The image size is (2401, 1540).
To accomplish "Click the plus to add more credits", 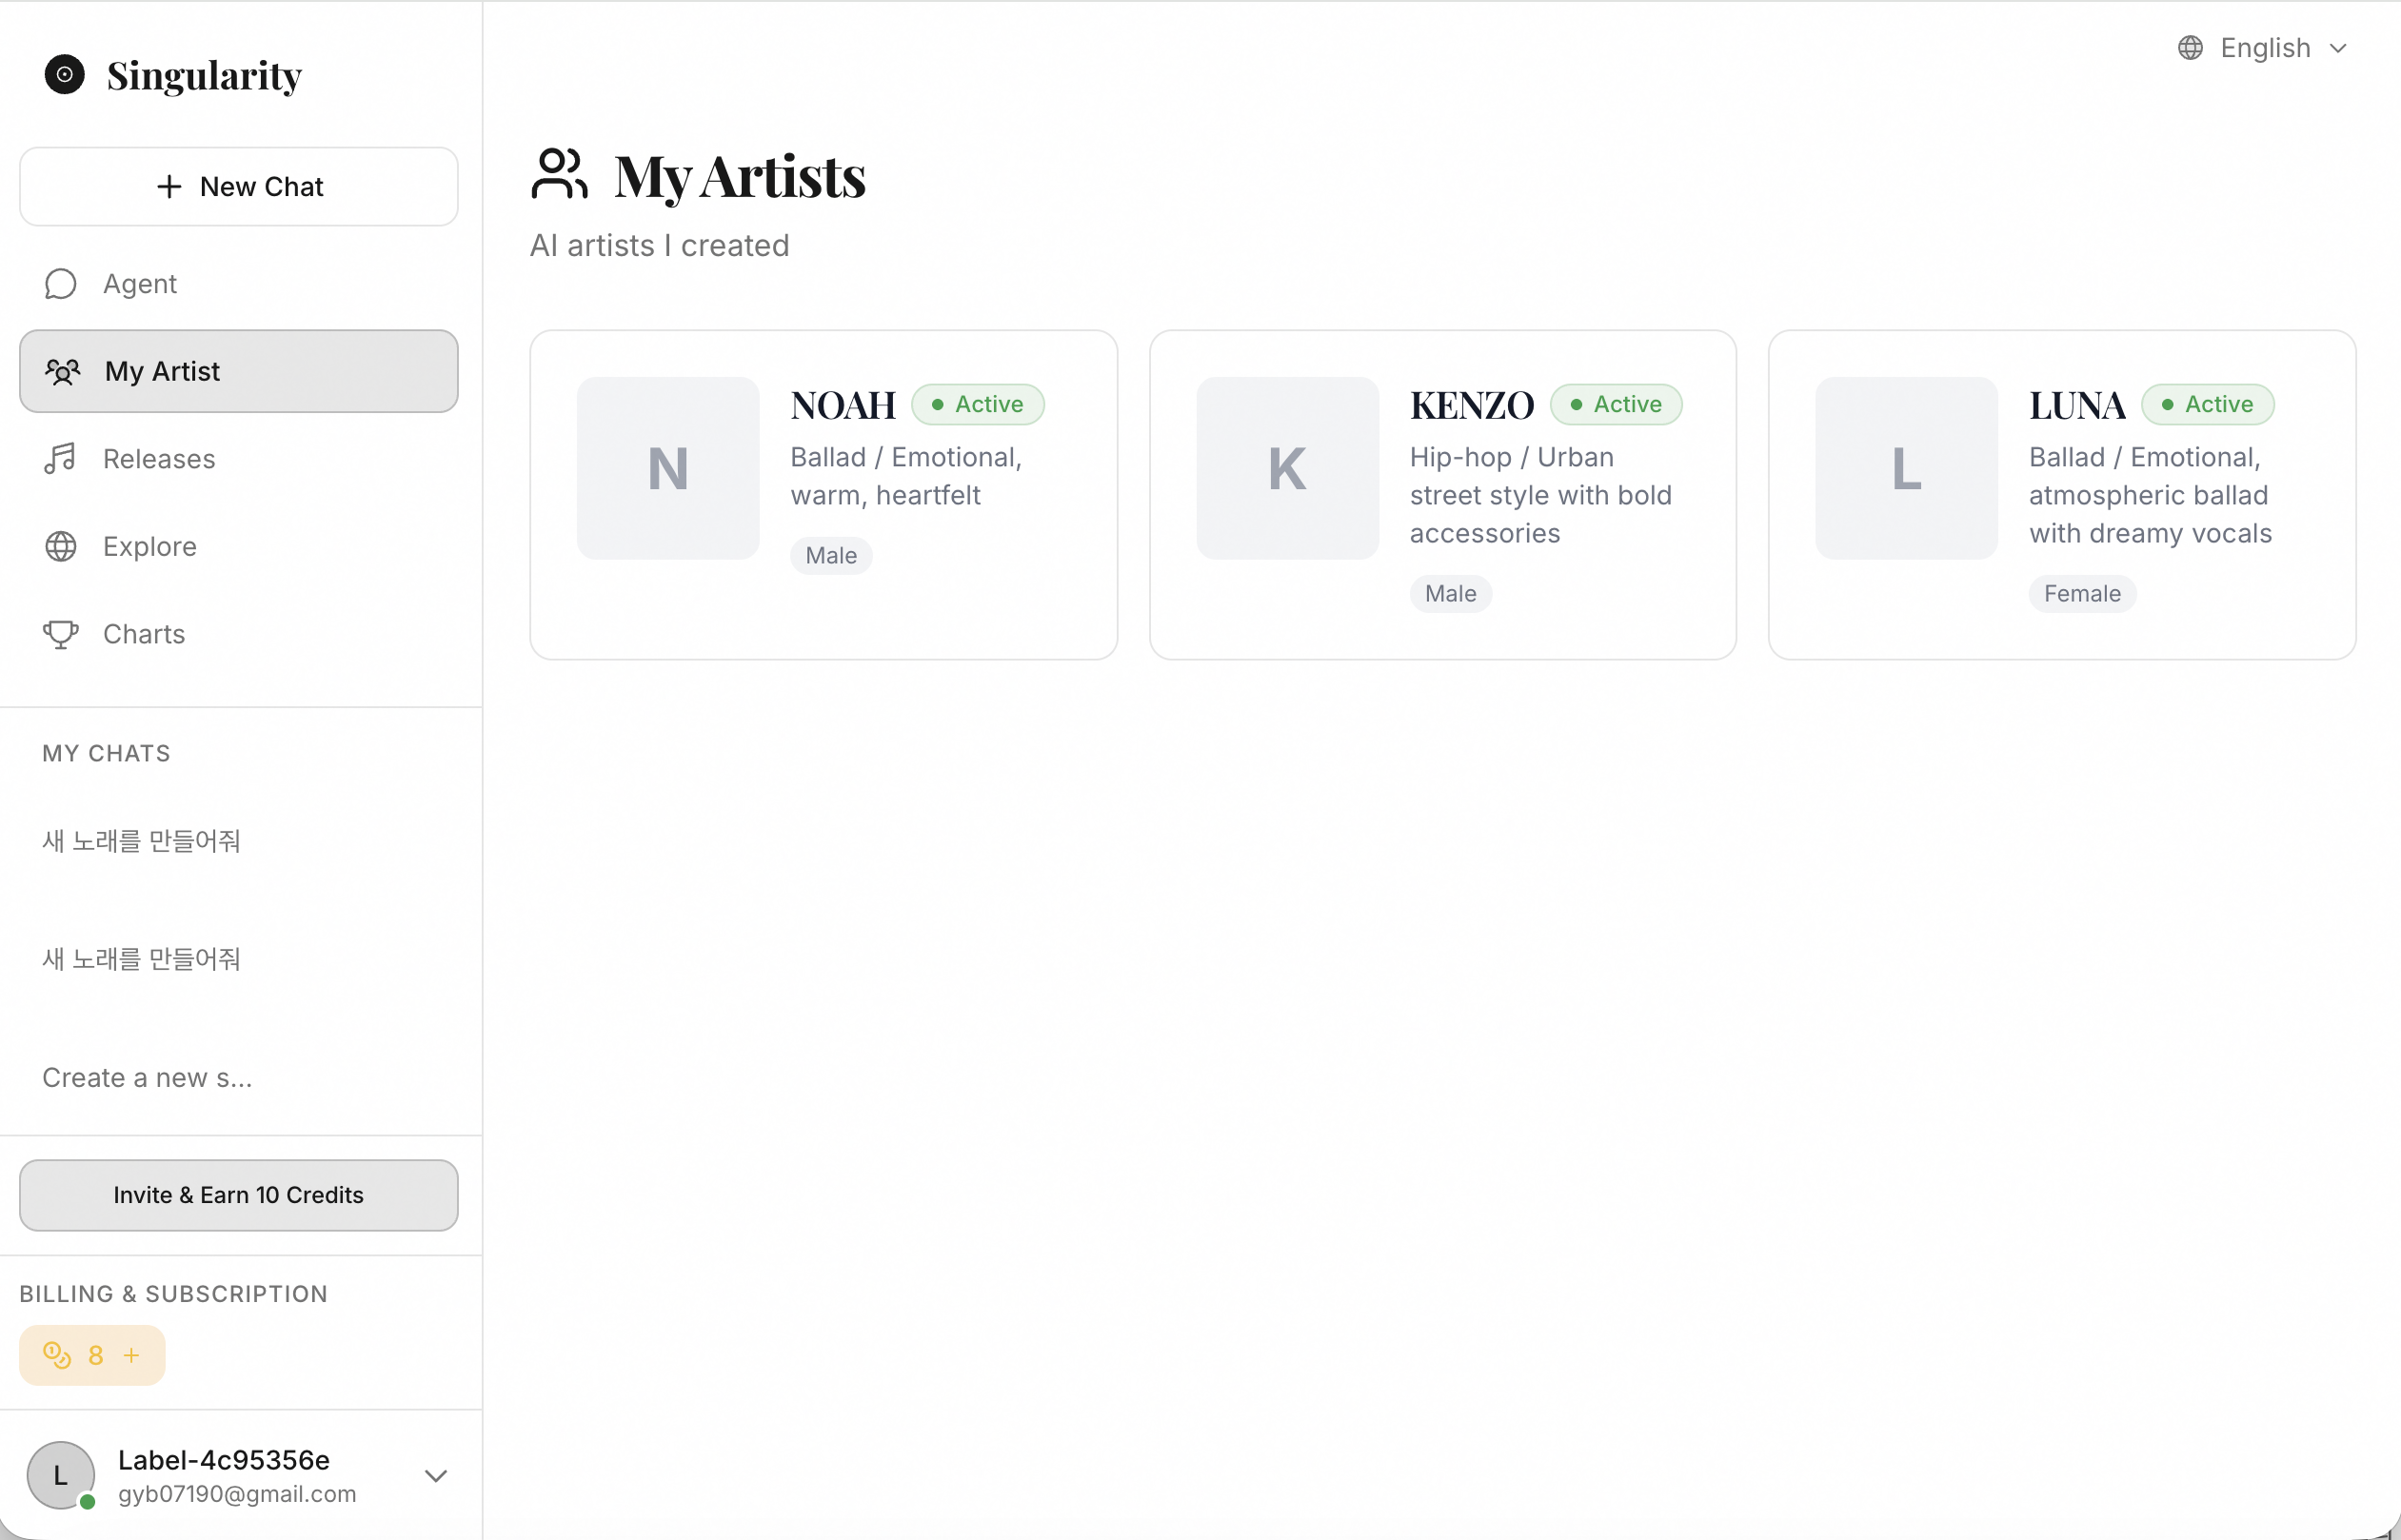I will coord(131,1355).
